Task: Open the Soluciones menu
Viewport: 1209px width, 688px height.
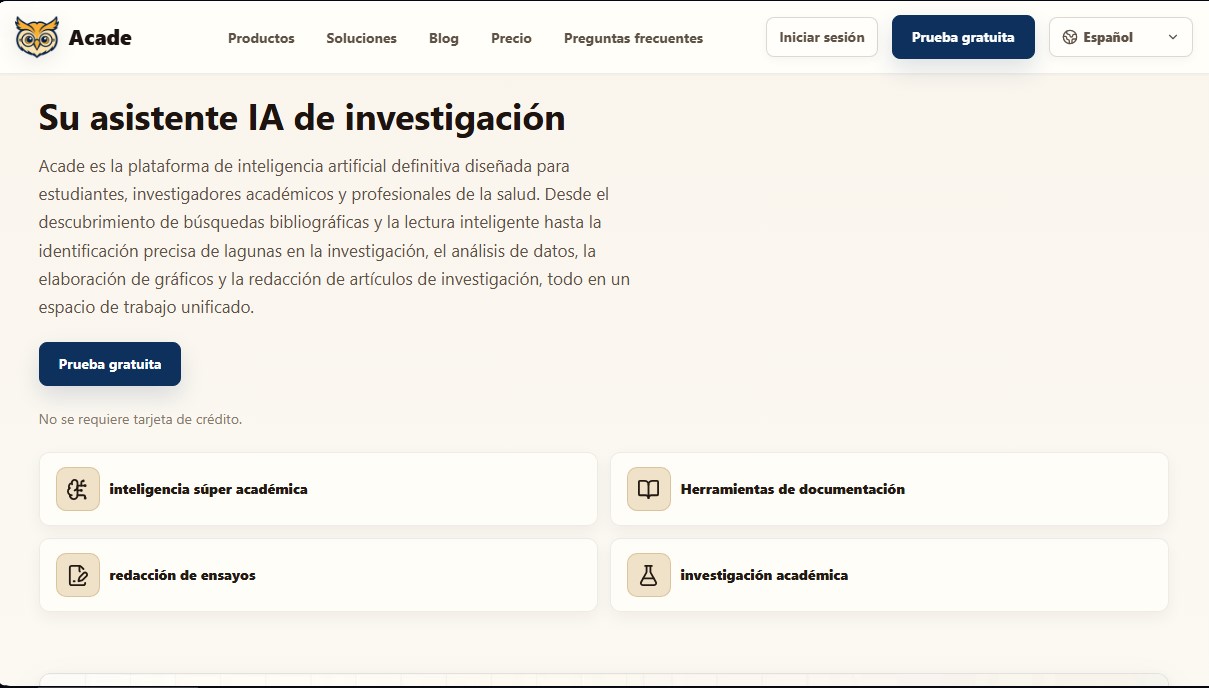Action: point(361,38)
